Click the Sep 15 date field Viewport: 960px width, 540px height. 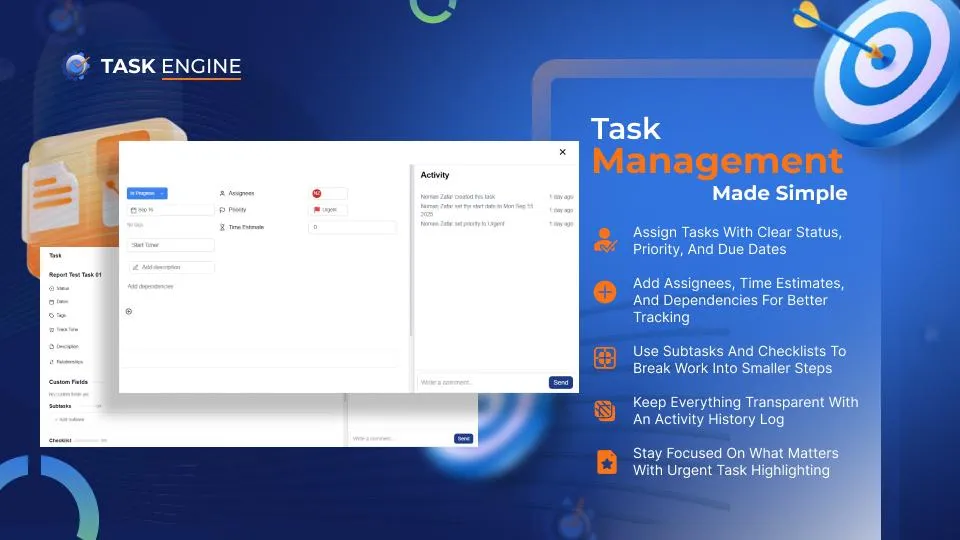click(x=170, y=210)
